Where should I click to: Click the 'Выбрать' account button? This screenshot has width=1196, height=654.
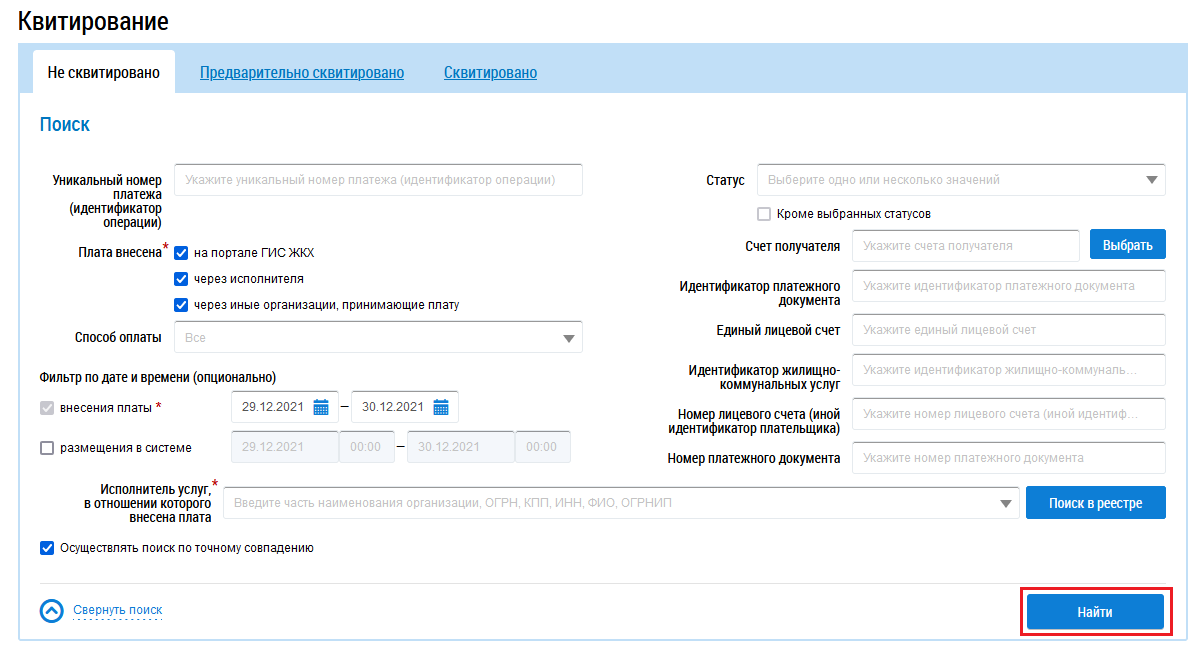1127,245
